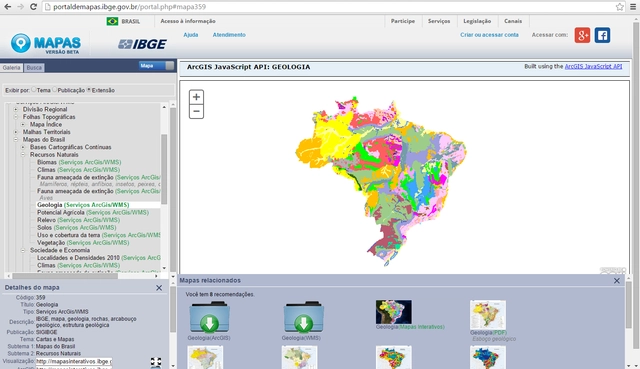This screenshot has width=640, height=369.
Task: Select the Extensão radio button
Action: click(89, 89)
